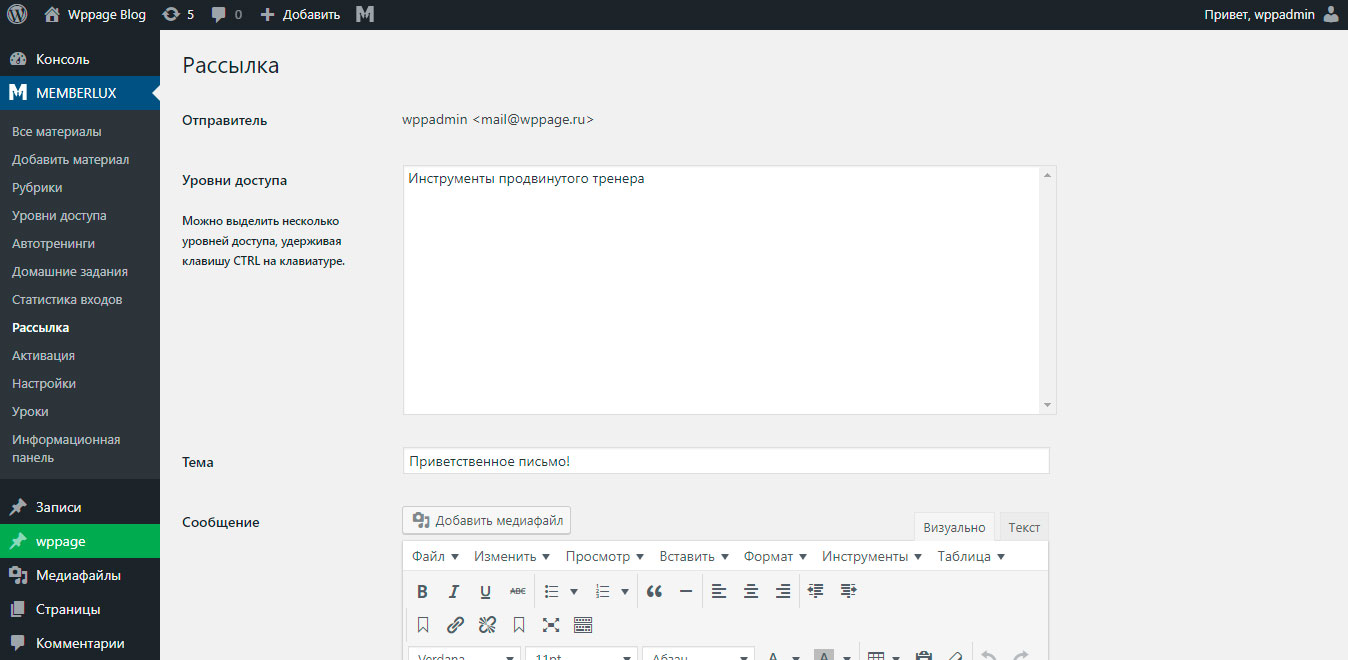Apply blockquote formatting
Screen dimensions: 1348x660
[x=654, y=591]
